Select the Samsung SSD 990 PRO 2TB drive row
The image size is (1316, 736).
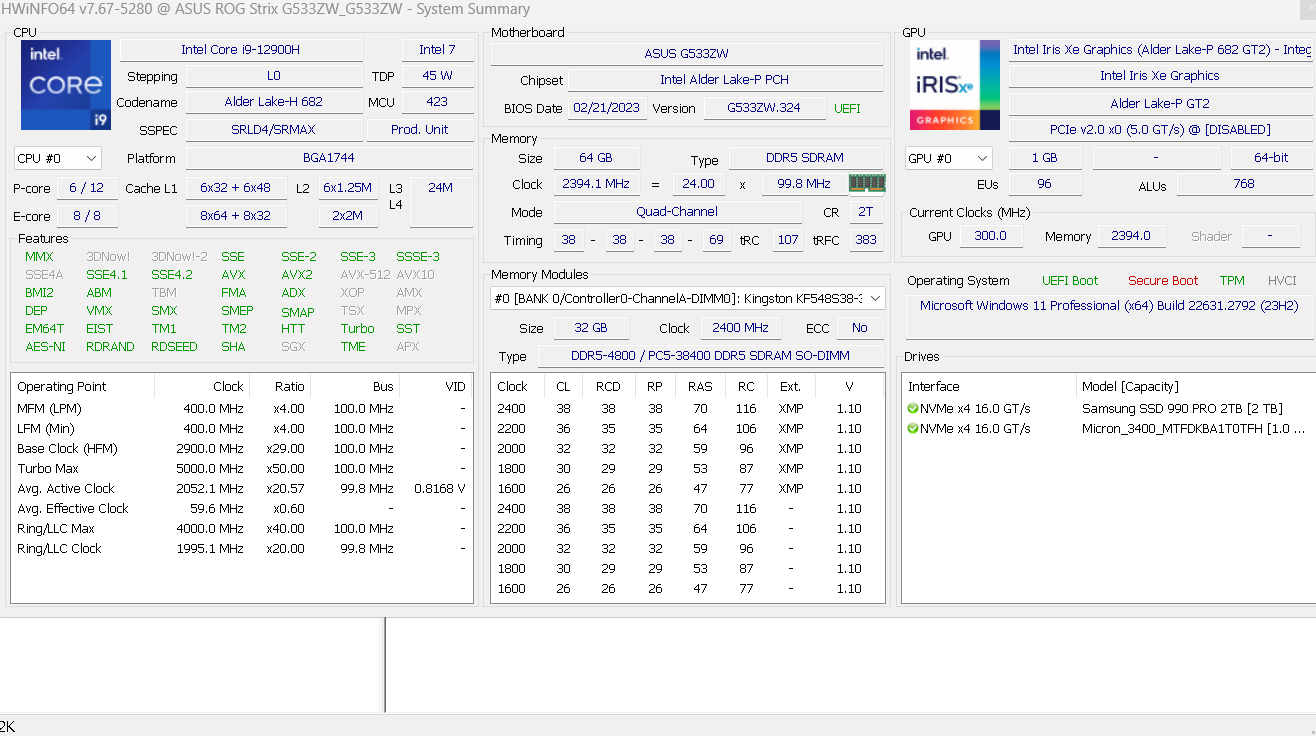[x=1108, y=408]
